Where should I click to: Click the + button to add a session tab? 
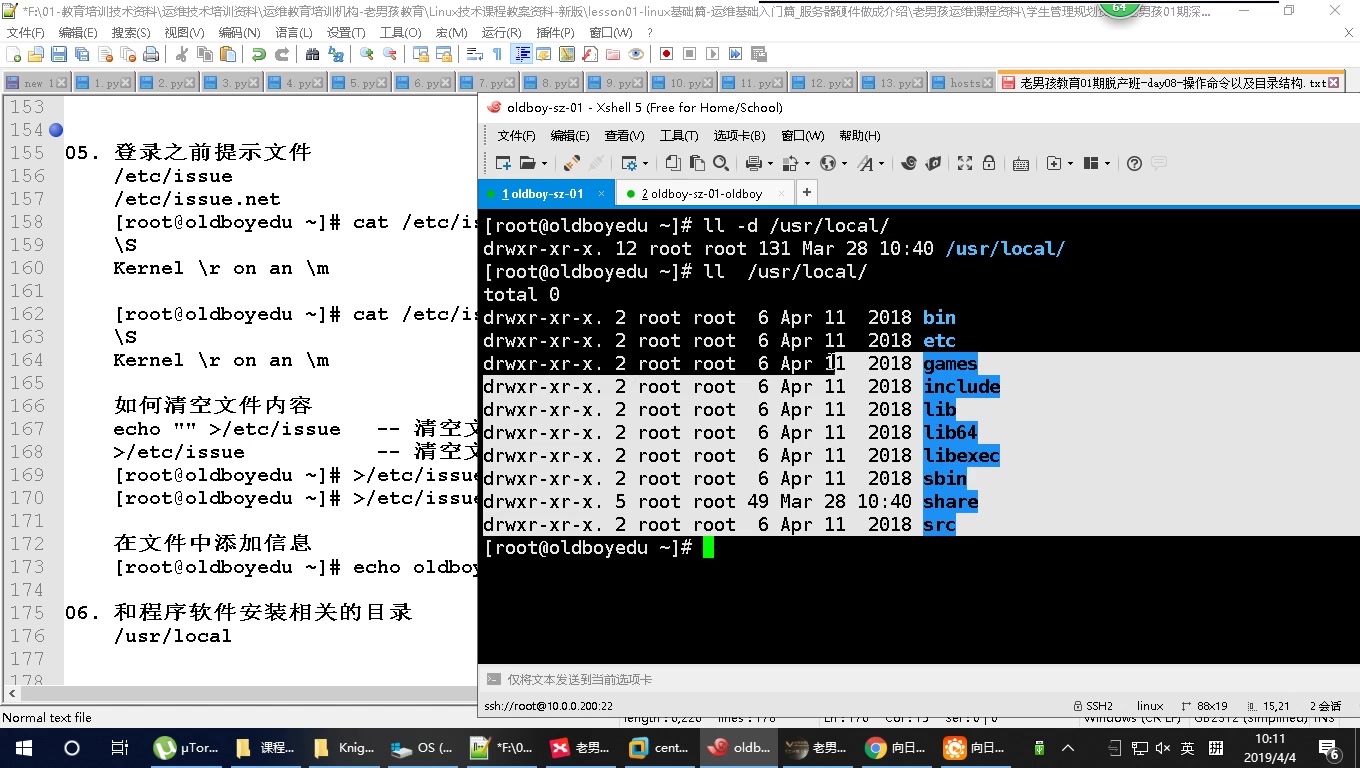(x=807, y=192)
